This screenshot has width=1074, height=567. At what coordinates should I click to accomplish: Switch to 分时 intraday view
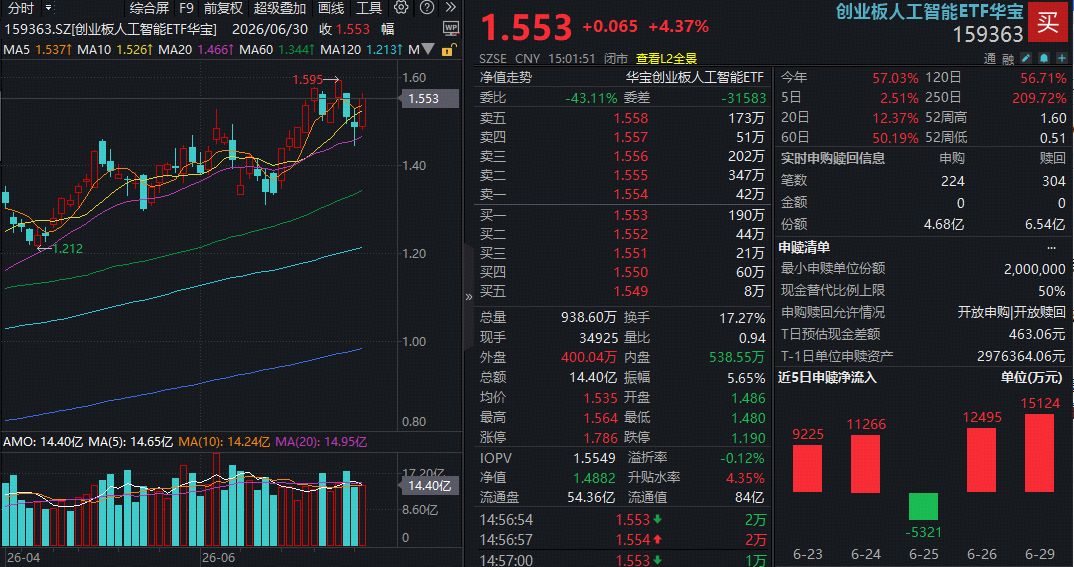click(x=20, y=8)
